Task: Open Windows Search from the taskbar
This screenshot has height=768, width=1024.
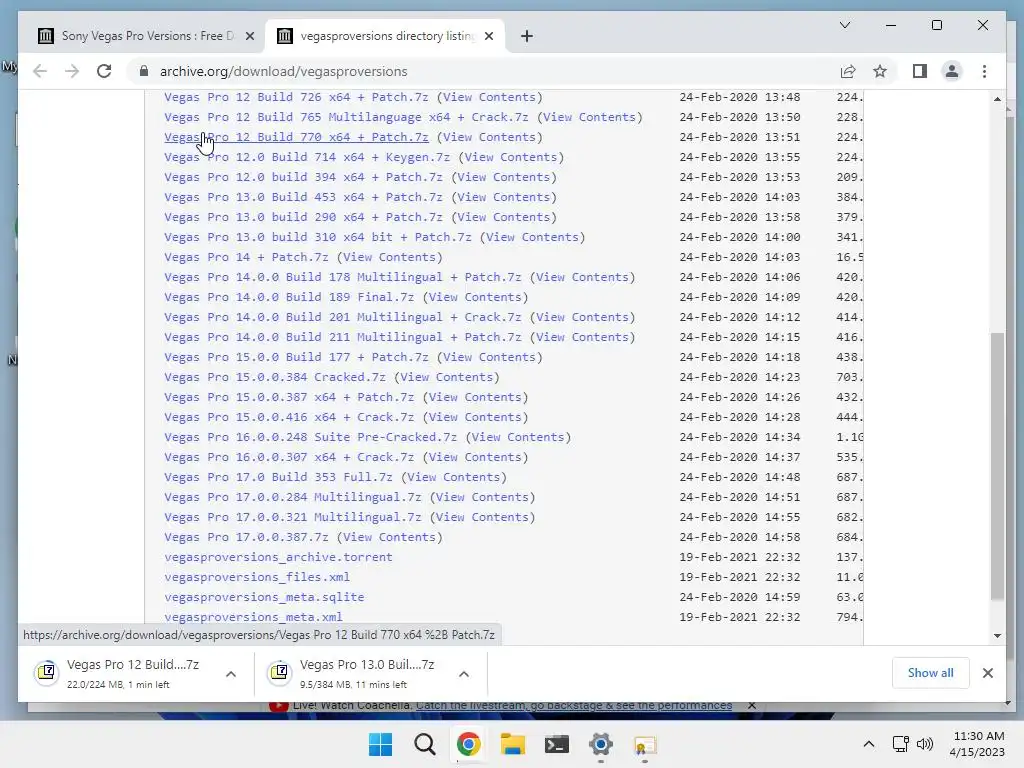Action: click(425, 744)
